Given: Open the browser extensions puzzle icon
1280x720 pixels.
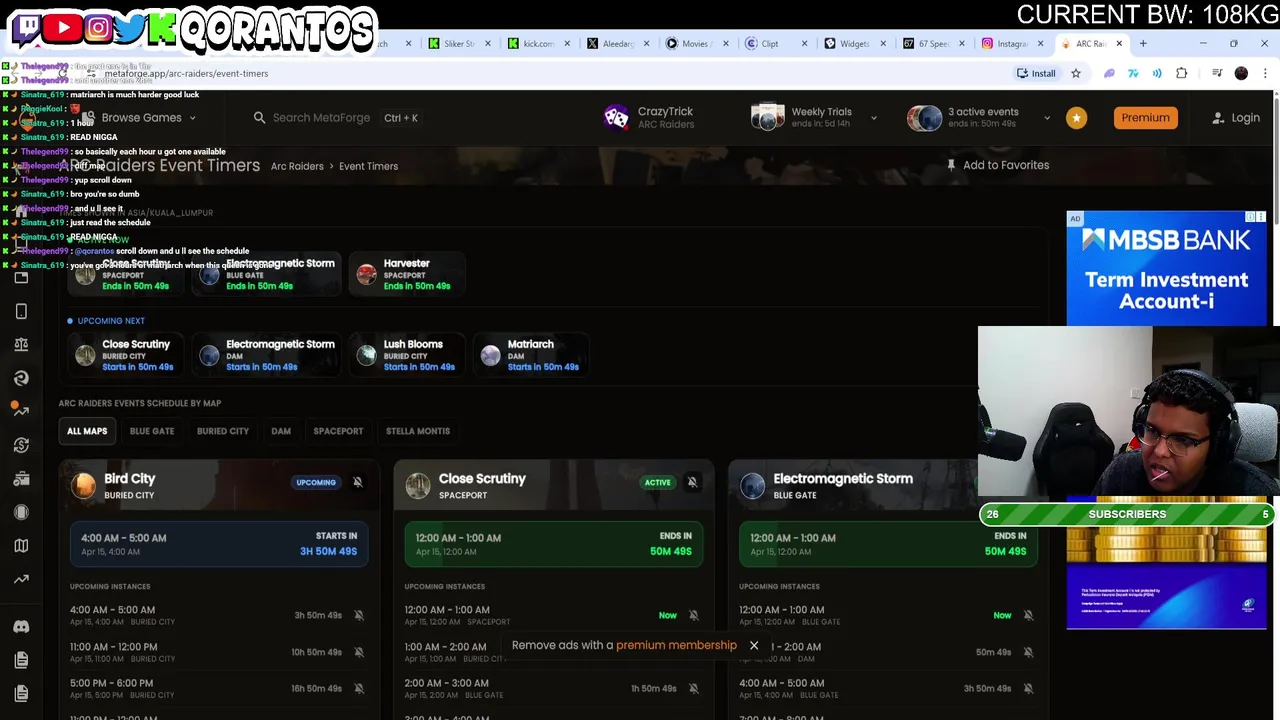Looking at the screenshot, I should click(x=1182, y=73).
